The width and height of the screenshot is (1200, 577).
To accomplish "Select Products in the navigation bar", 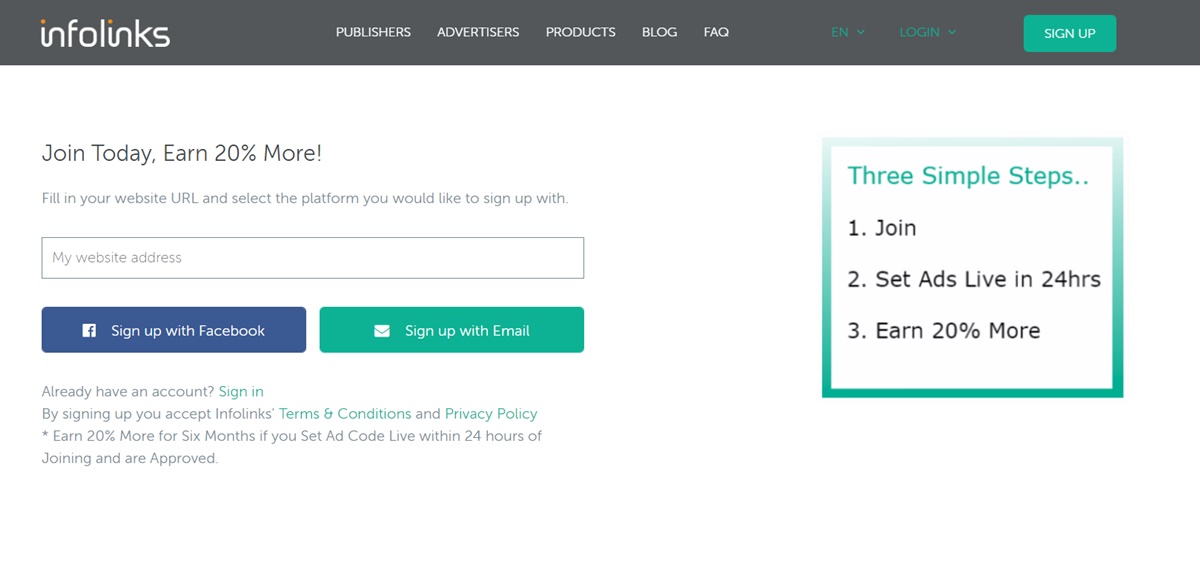I will pos(580,32).
